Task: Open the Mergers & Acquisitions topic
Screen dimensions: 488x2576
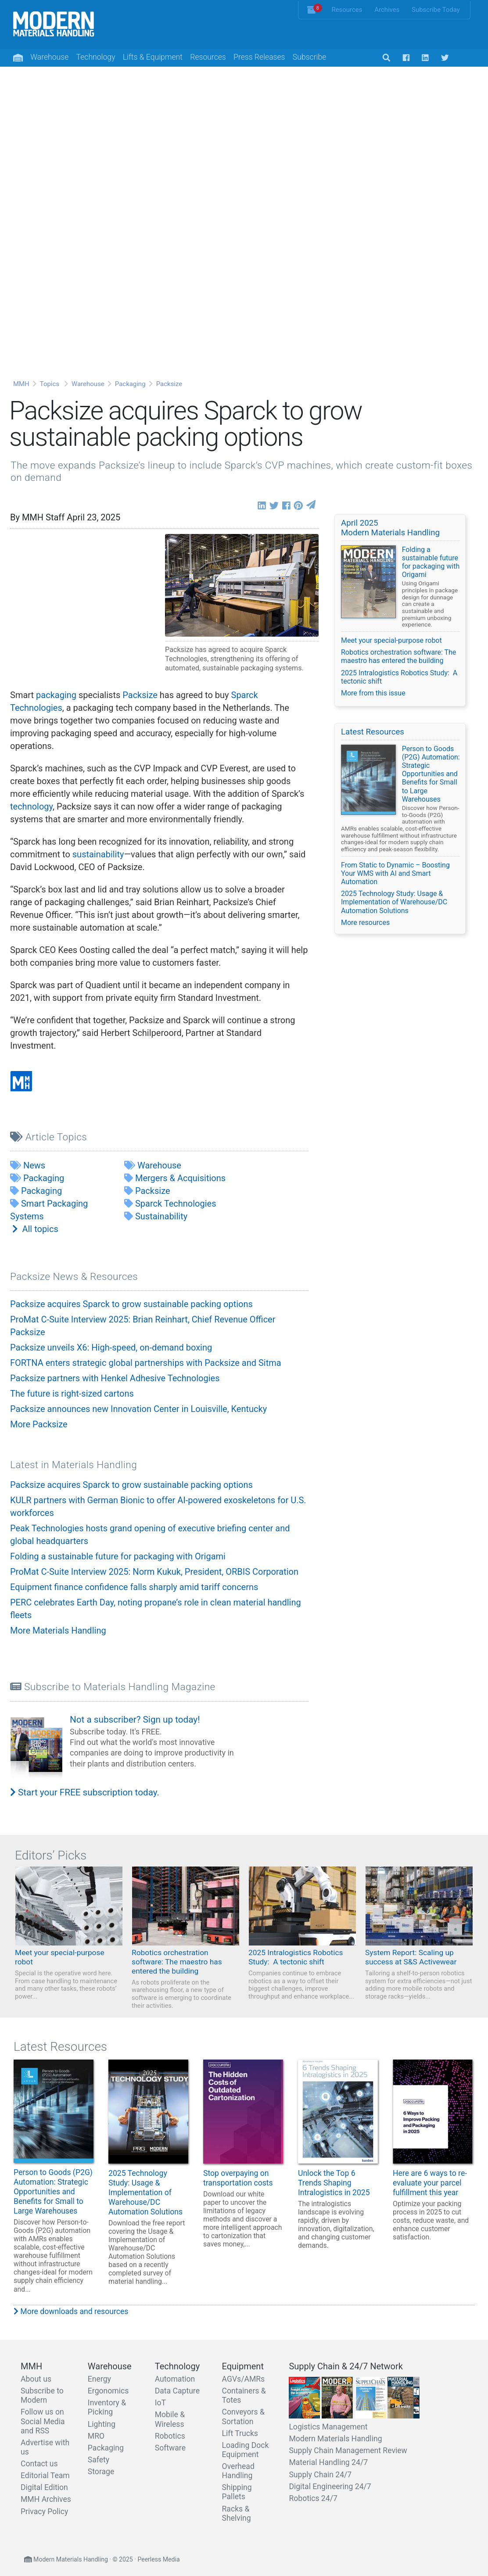Action: pyautogui.click(x=180, y=1178)
